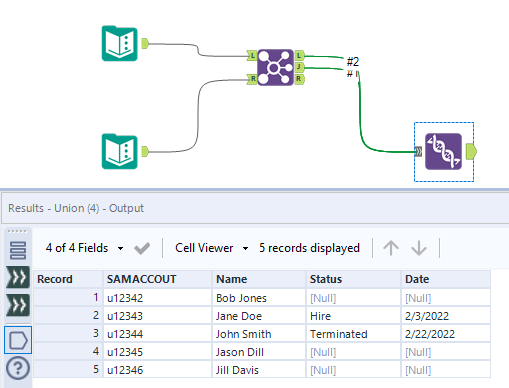Open the 4 of 4 Fields dropdown
509x388 pixels.
[84, 248]
